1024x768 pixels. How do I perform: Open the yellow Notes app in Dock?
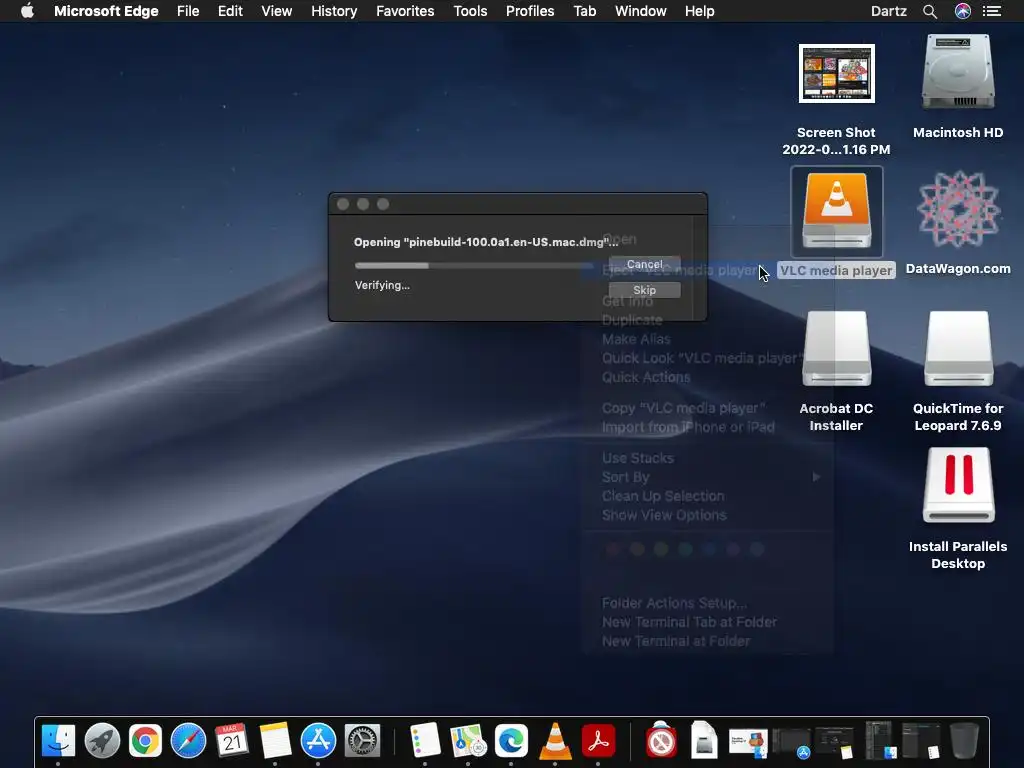tap(275, 741)
